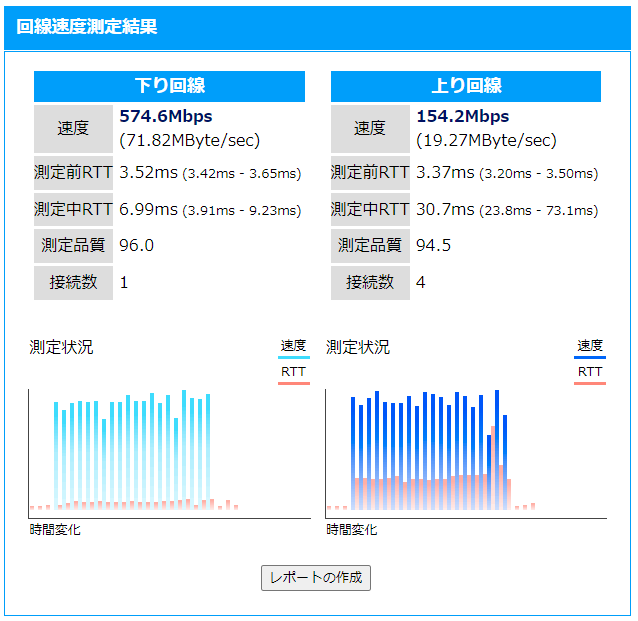Click the RTT legend swatch in upload chart
This screenshot has height=621, width=638.
click(x=590, y=383)
